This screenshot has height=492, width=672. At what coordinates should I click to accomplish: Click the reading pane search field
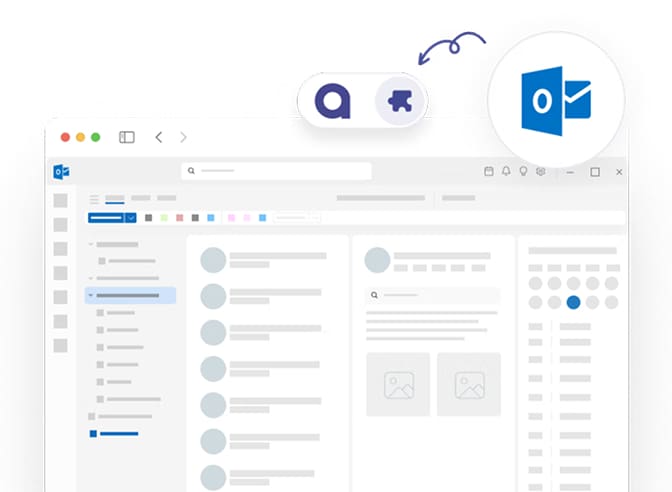tap(432, 295)
